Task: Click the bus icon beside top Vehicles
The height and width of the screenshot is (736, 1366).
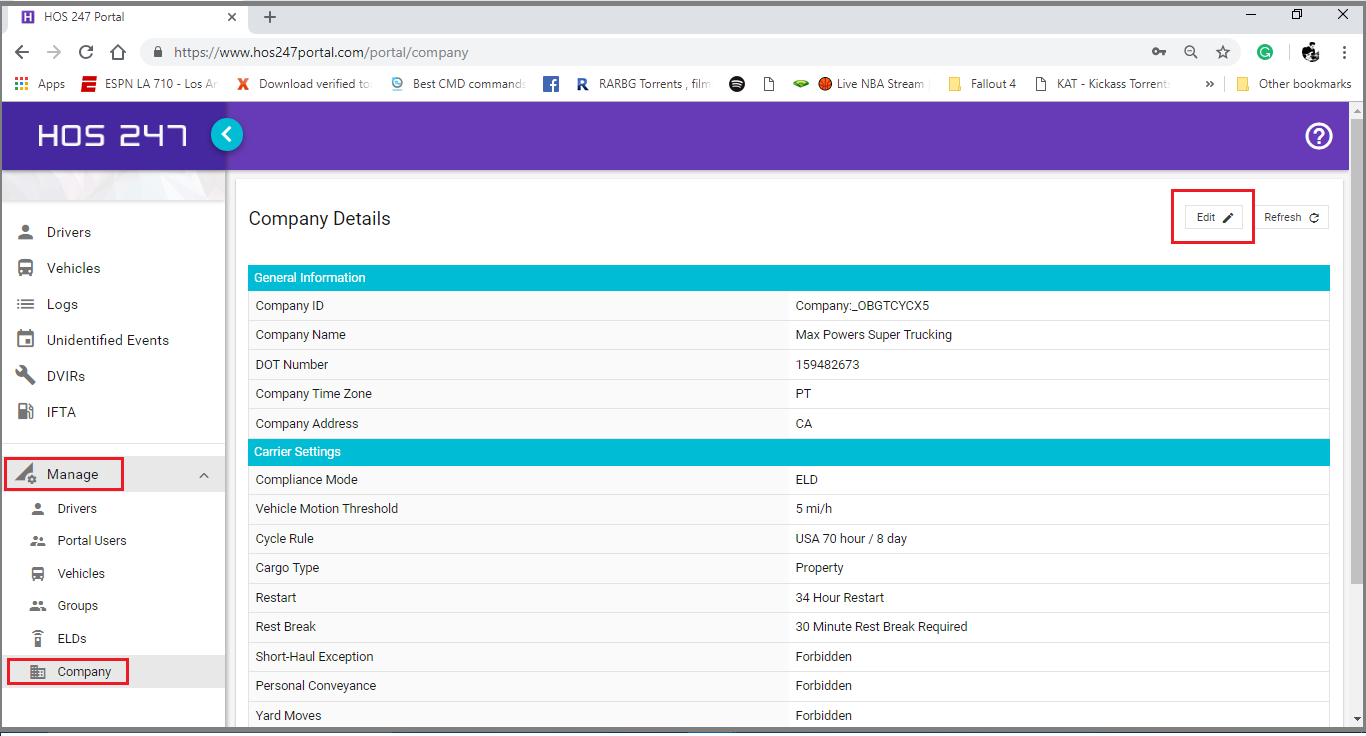Action: [26, 268]
